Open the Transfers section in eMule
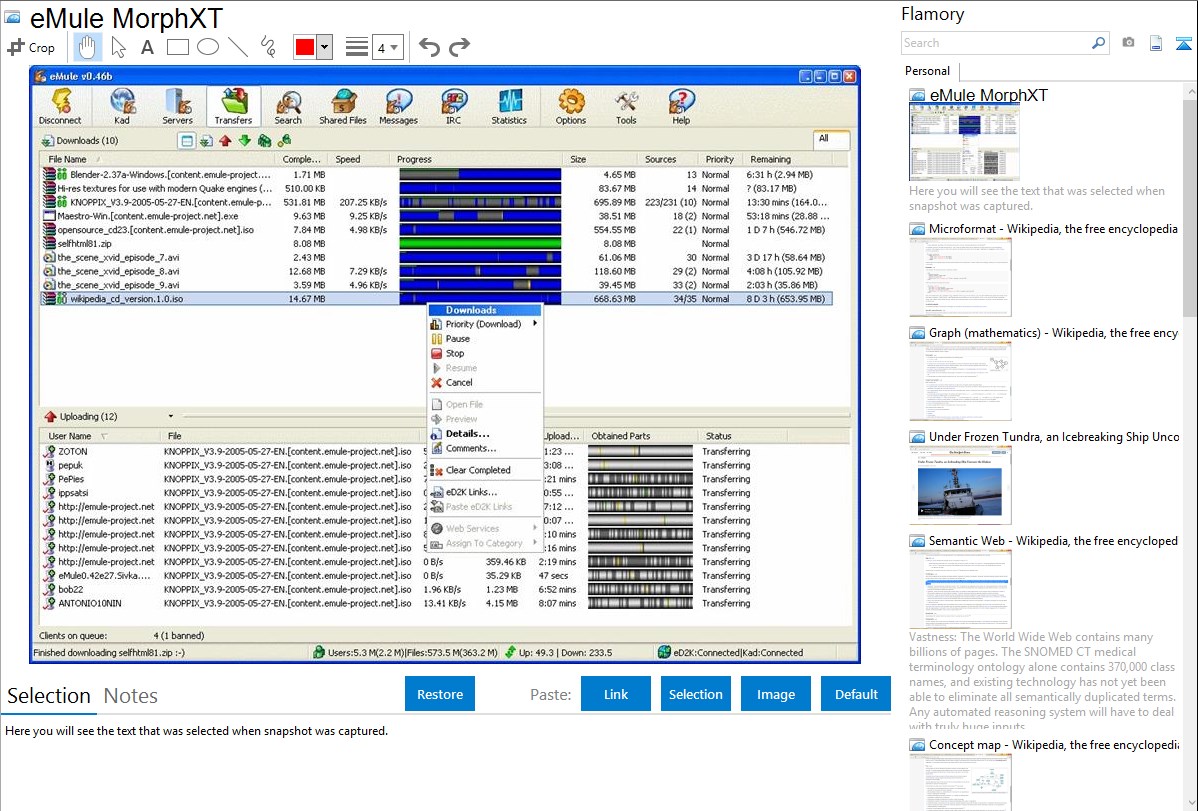Screen dimensions: 1198x811 [233, 106]
